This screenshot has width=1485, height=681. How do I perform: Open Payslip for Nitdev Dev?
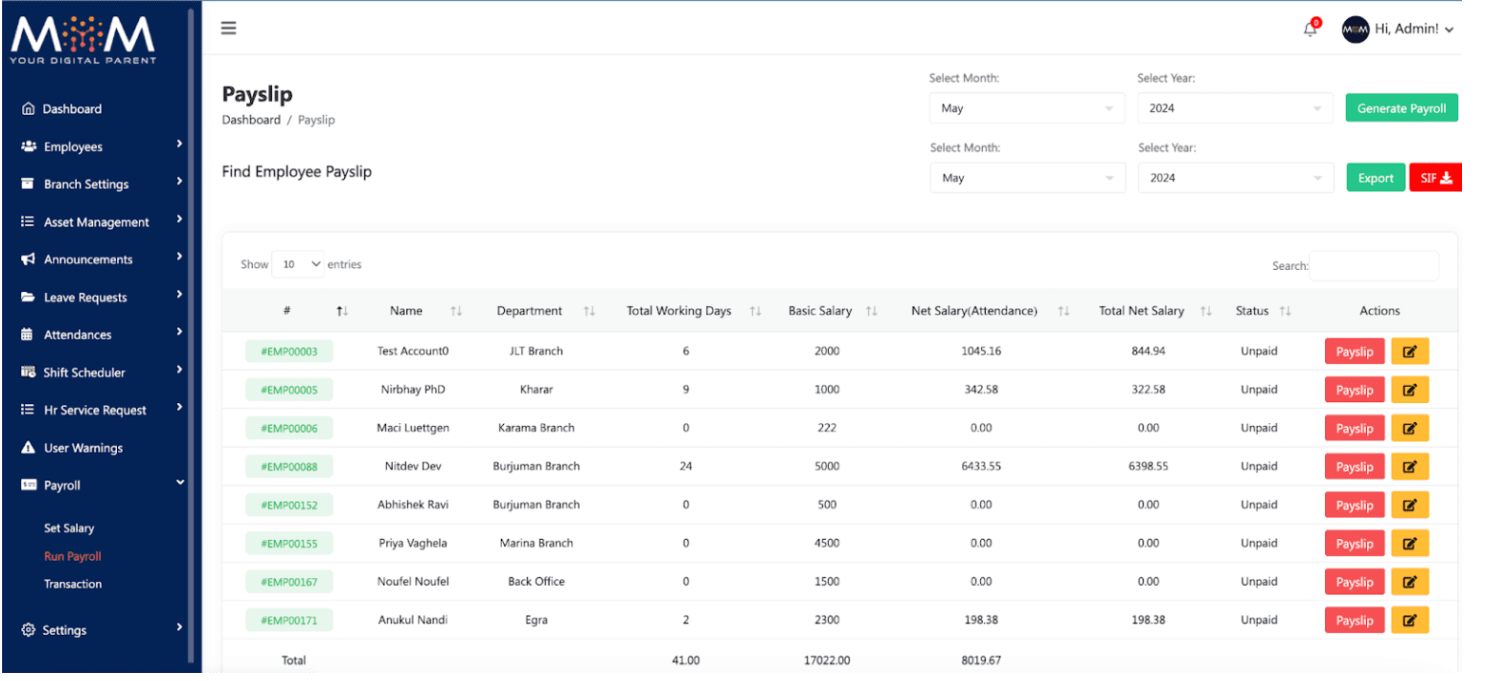click(x=1355, y=466)
